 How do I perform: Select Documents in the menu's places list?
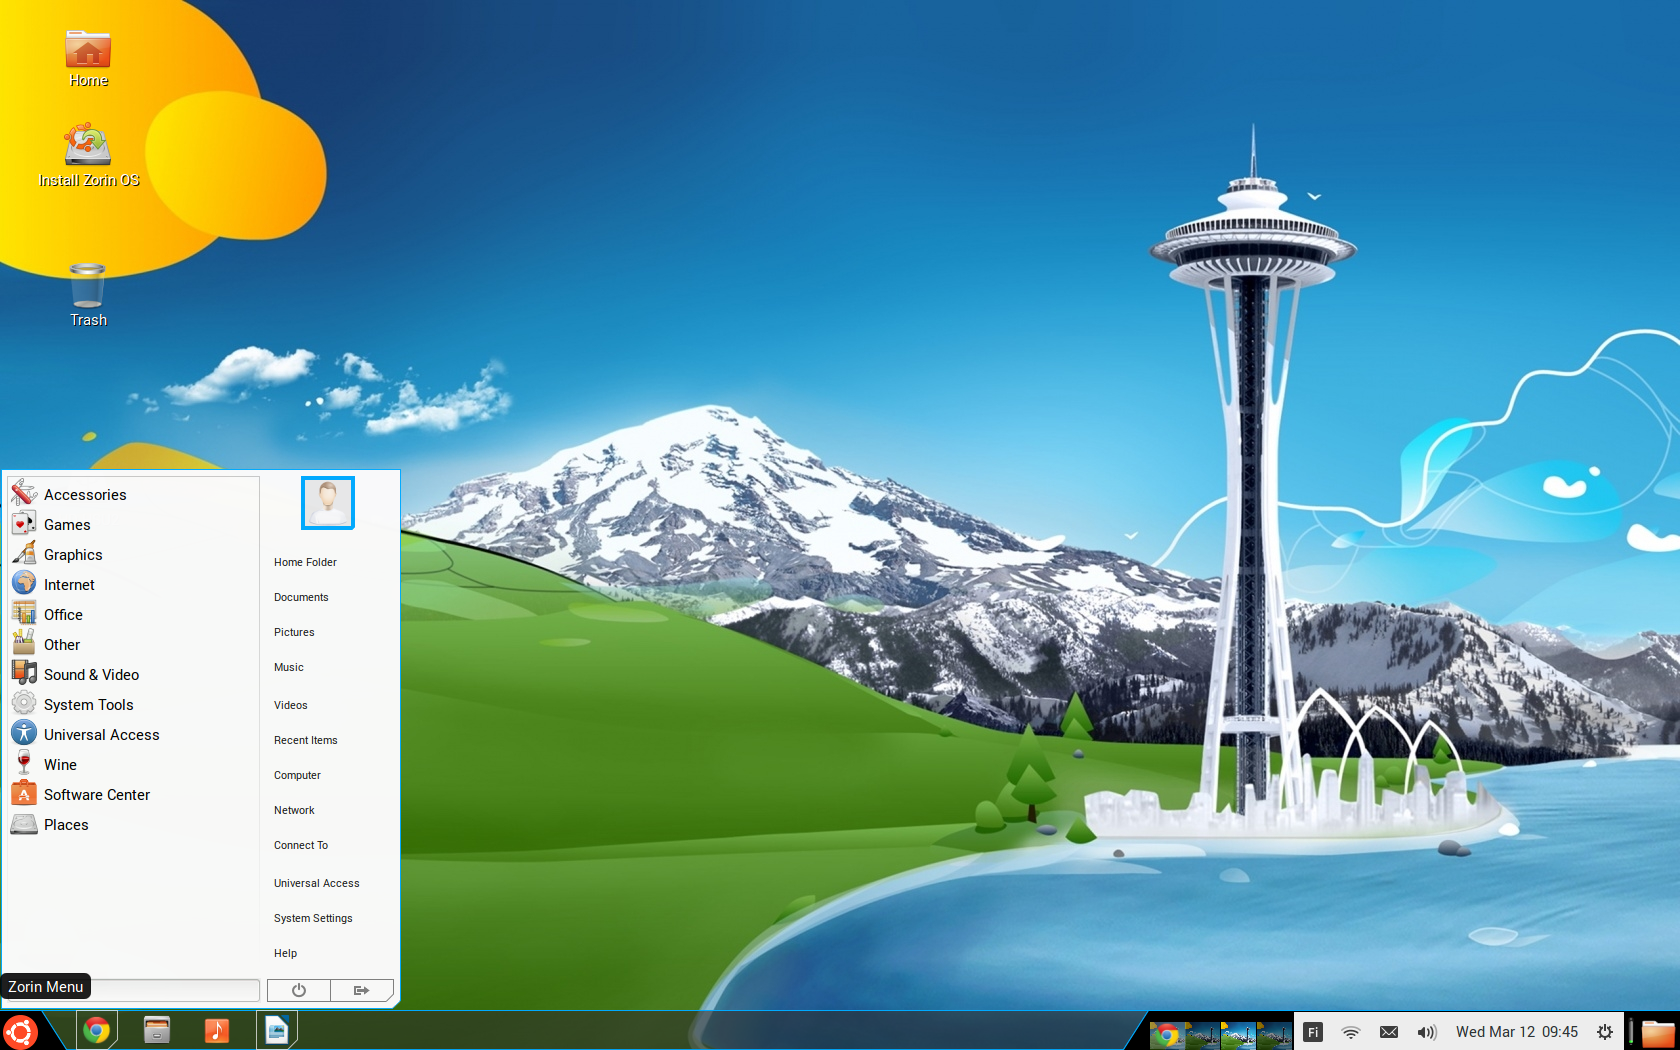pyautogui.click(x=301, y=597)
